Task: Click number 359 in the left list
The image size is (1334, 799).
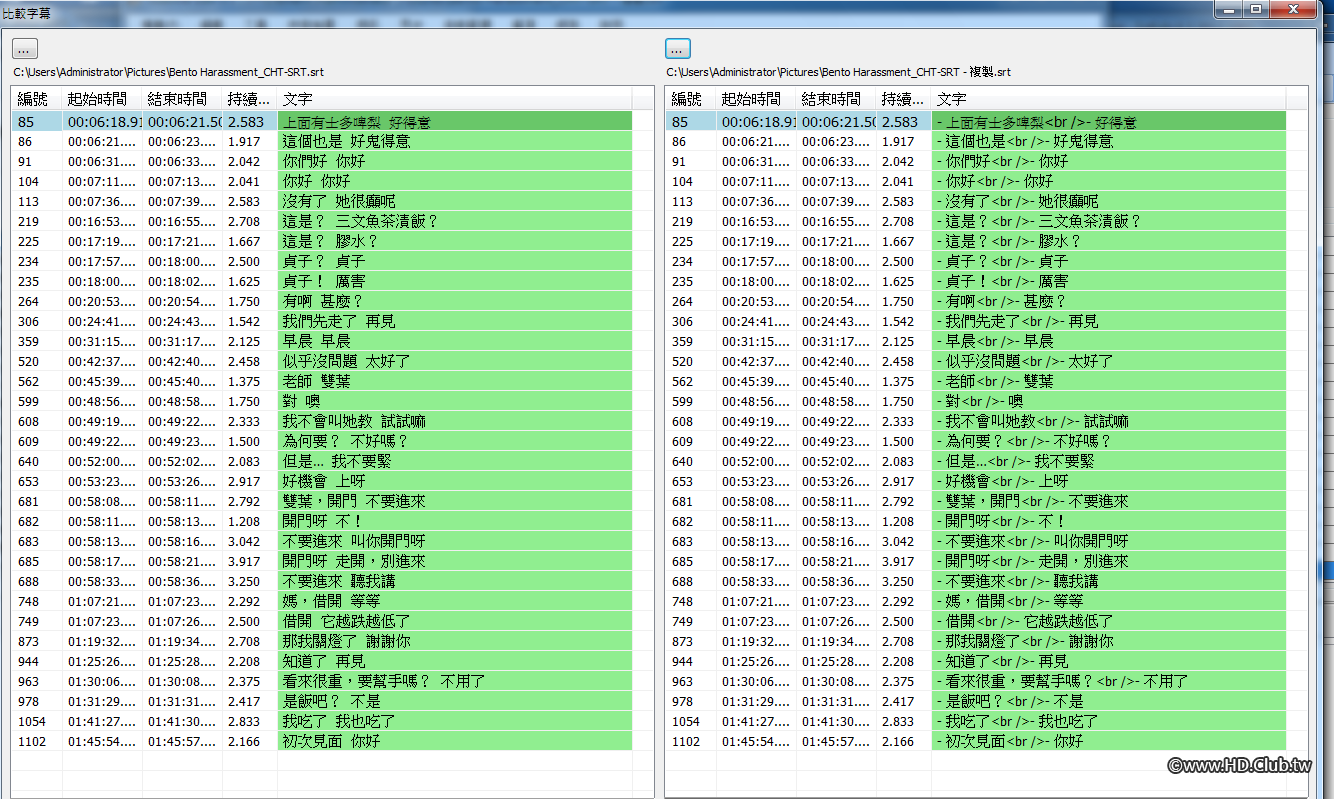Action: pos(28,341)
